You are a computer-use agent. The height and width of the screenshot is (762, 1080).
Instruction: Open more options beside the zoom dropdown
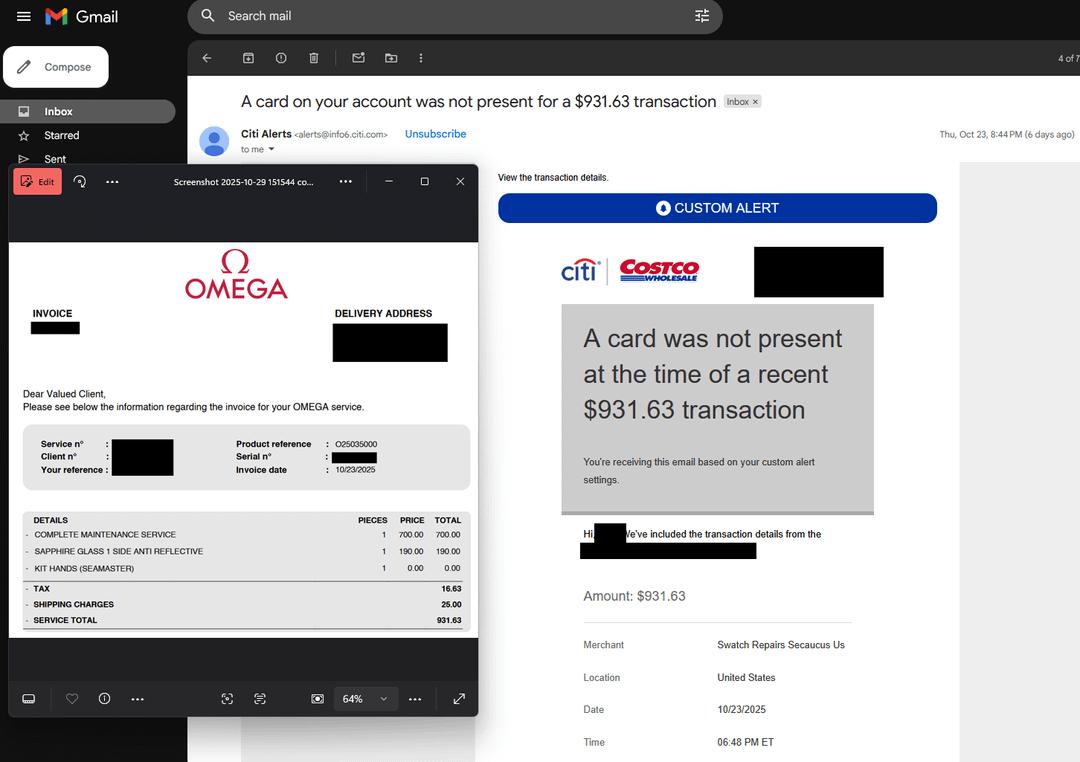(x=415, y=699)
